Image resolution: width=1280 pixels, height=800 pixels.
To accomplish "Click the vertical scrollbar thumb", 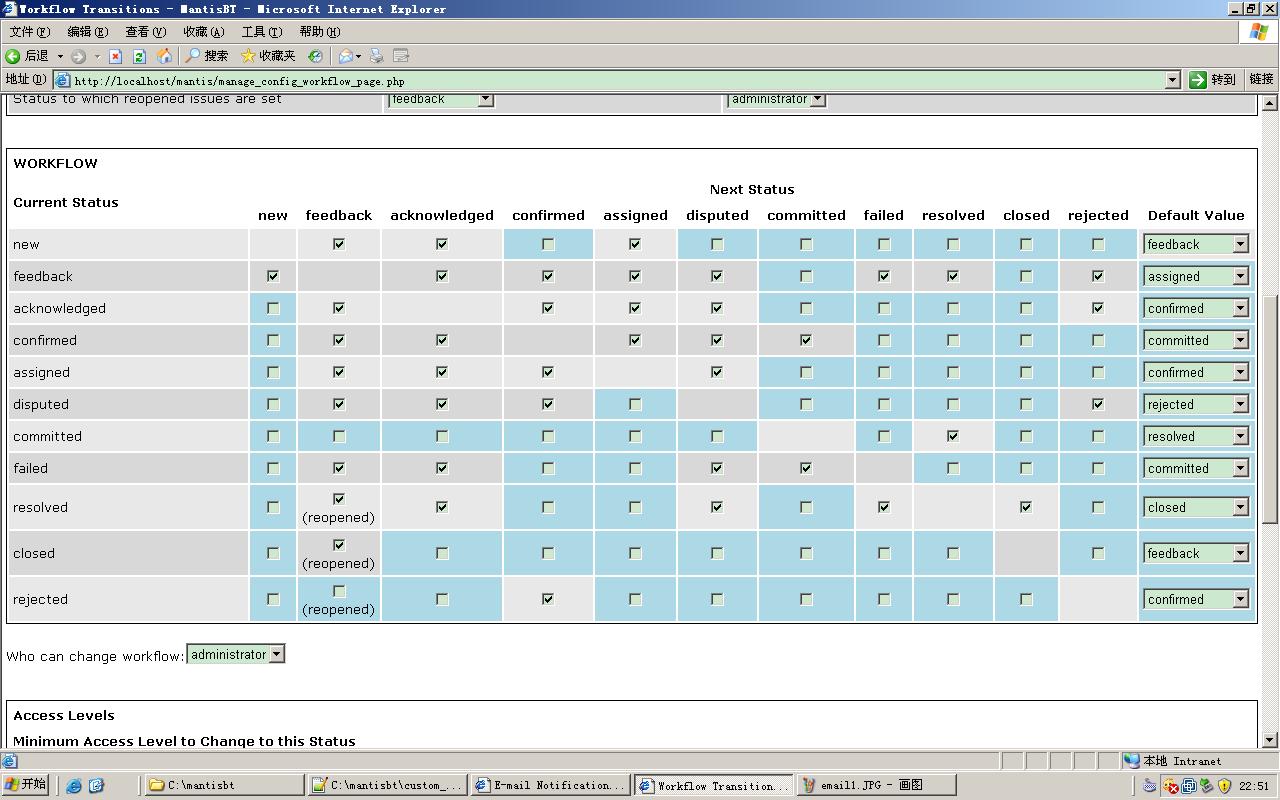I will [1270, 408].
